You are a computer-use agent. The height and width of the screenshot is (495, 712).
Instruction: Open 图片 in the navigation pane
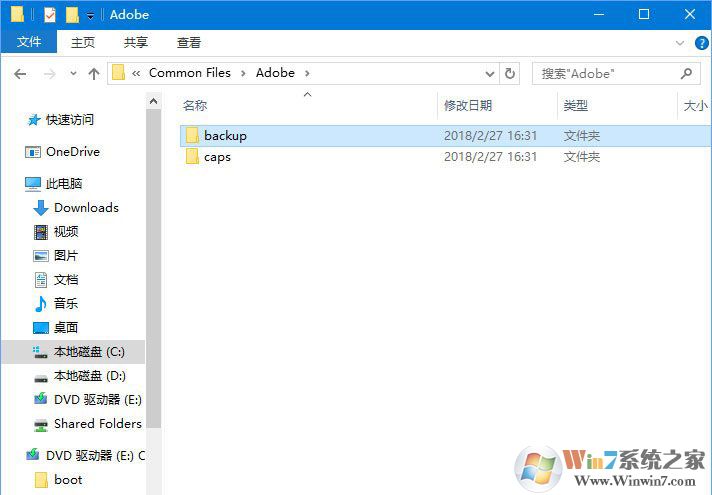coord(66,255)
